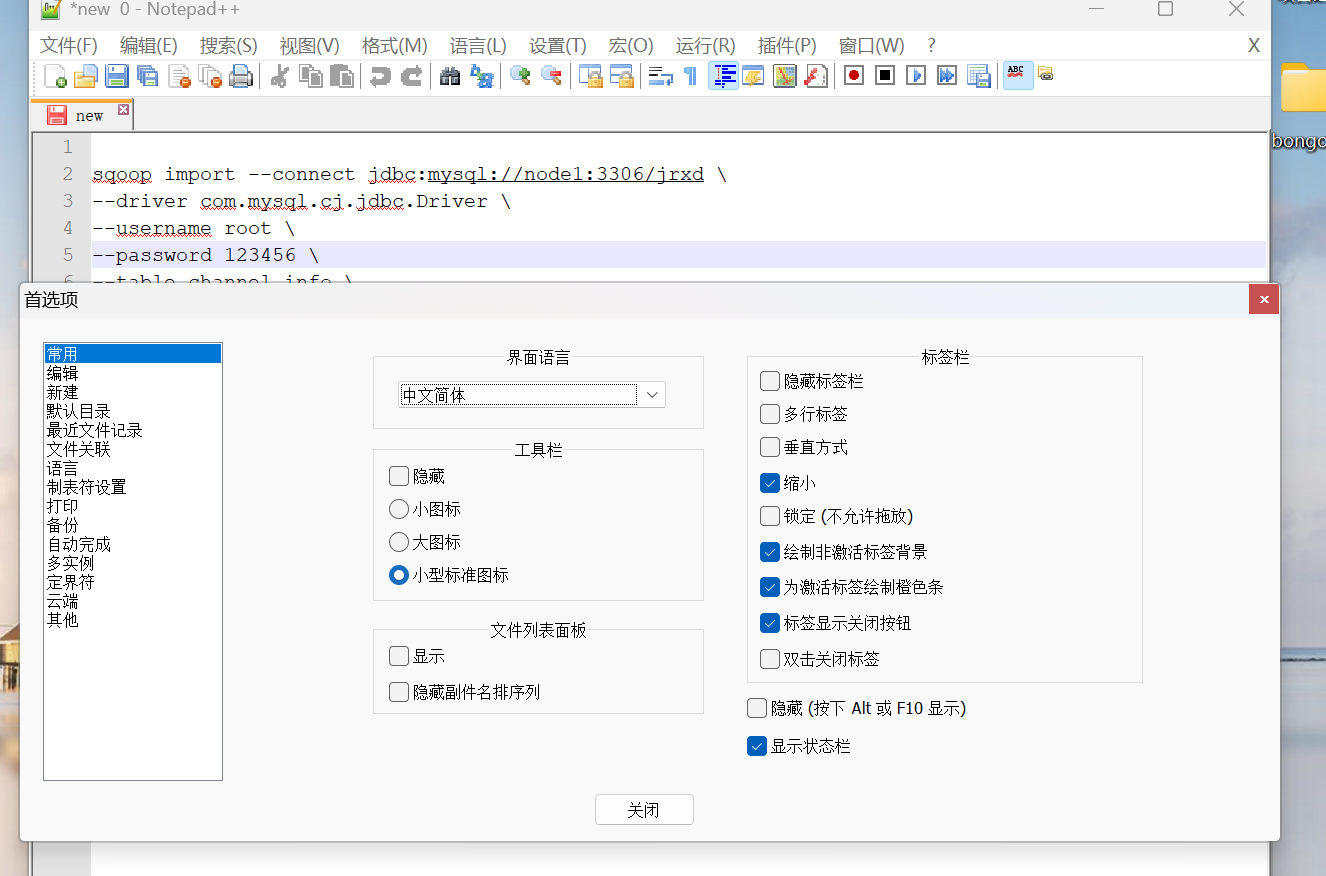Click Run macro multiple times icon
The width and height of the screenshot is (1326, 876).
coord(947,76)
